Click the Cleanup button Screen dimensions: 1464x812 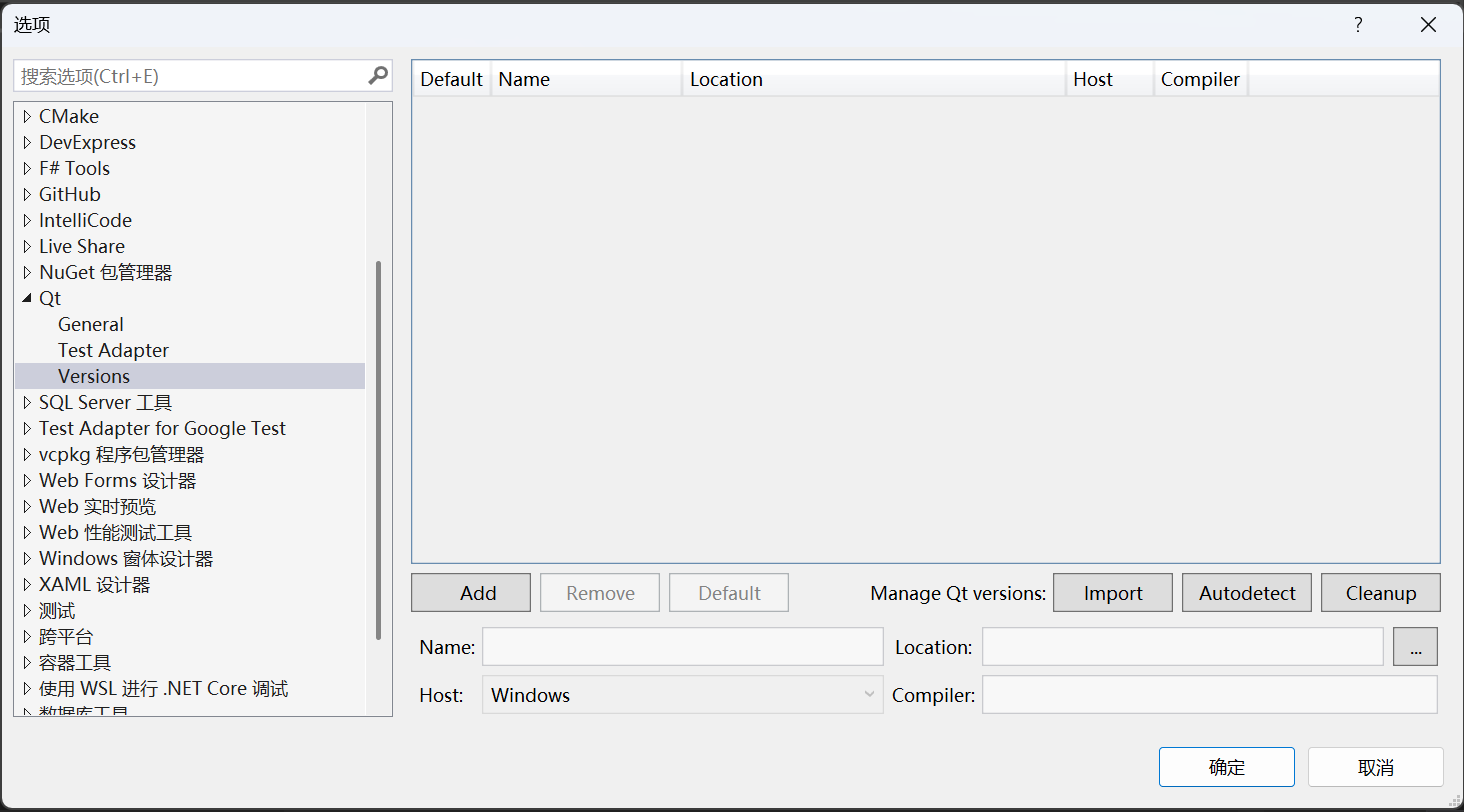pos(1380,592)
